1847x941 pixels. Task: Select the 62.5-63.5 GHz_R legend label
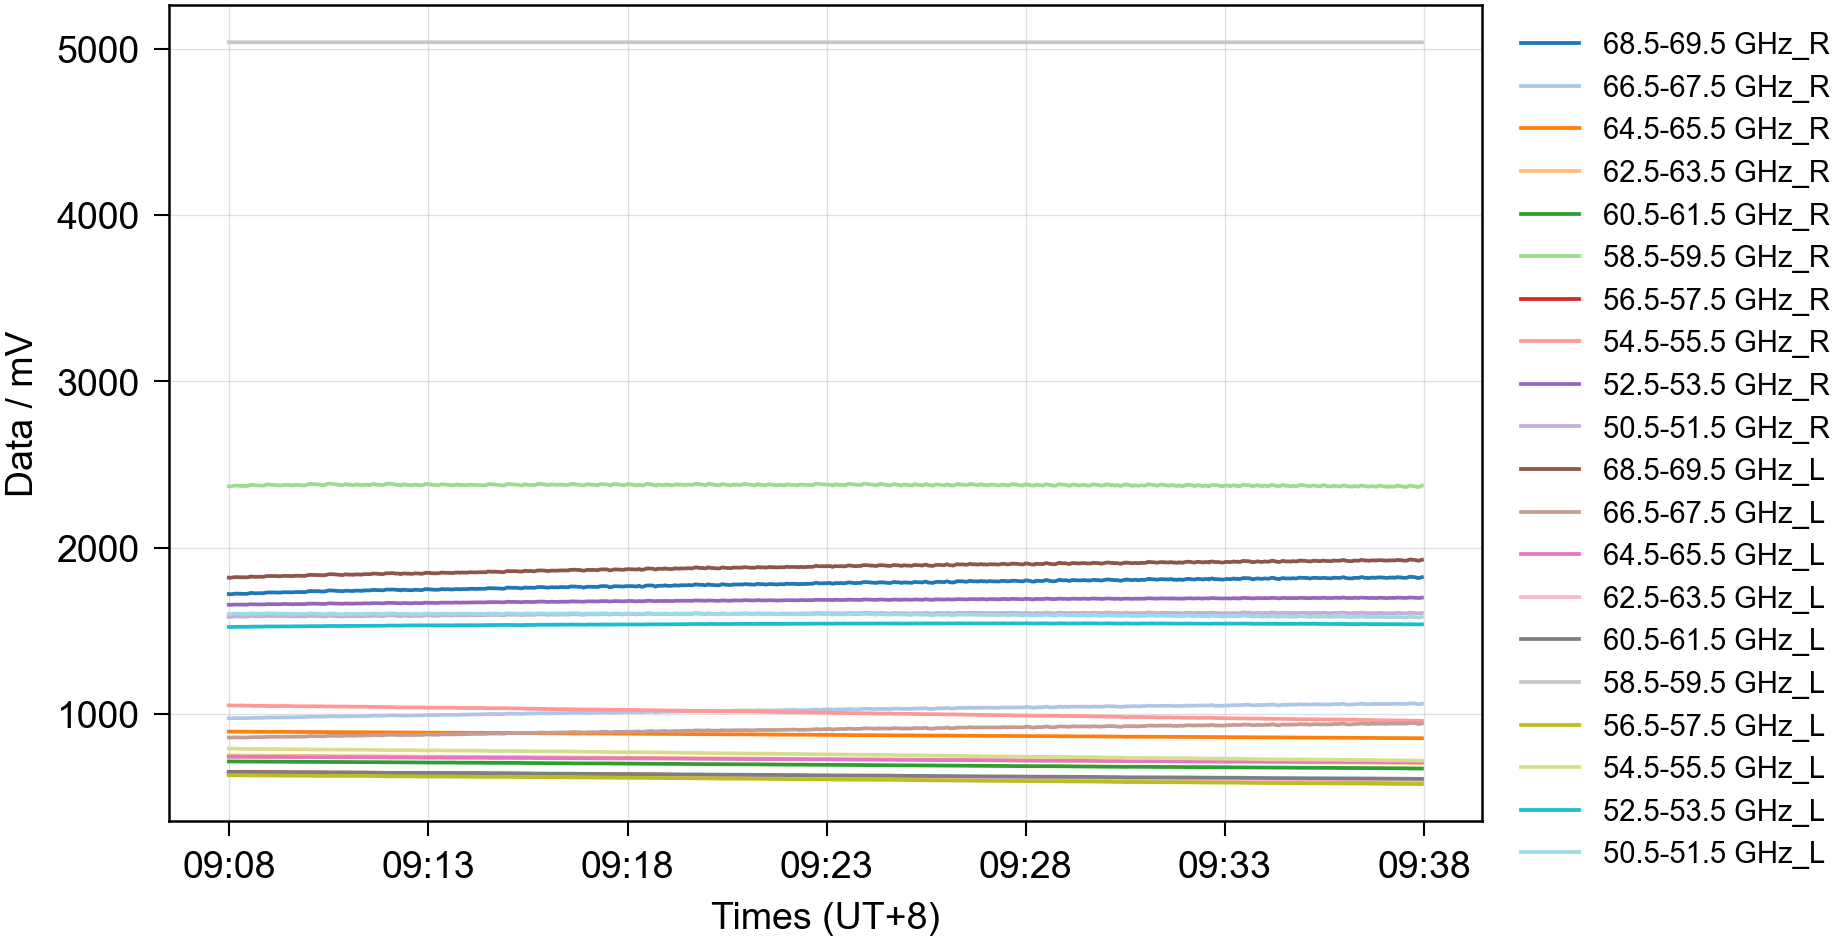1714,172
